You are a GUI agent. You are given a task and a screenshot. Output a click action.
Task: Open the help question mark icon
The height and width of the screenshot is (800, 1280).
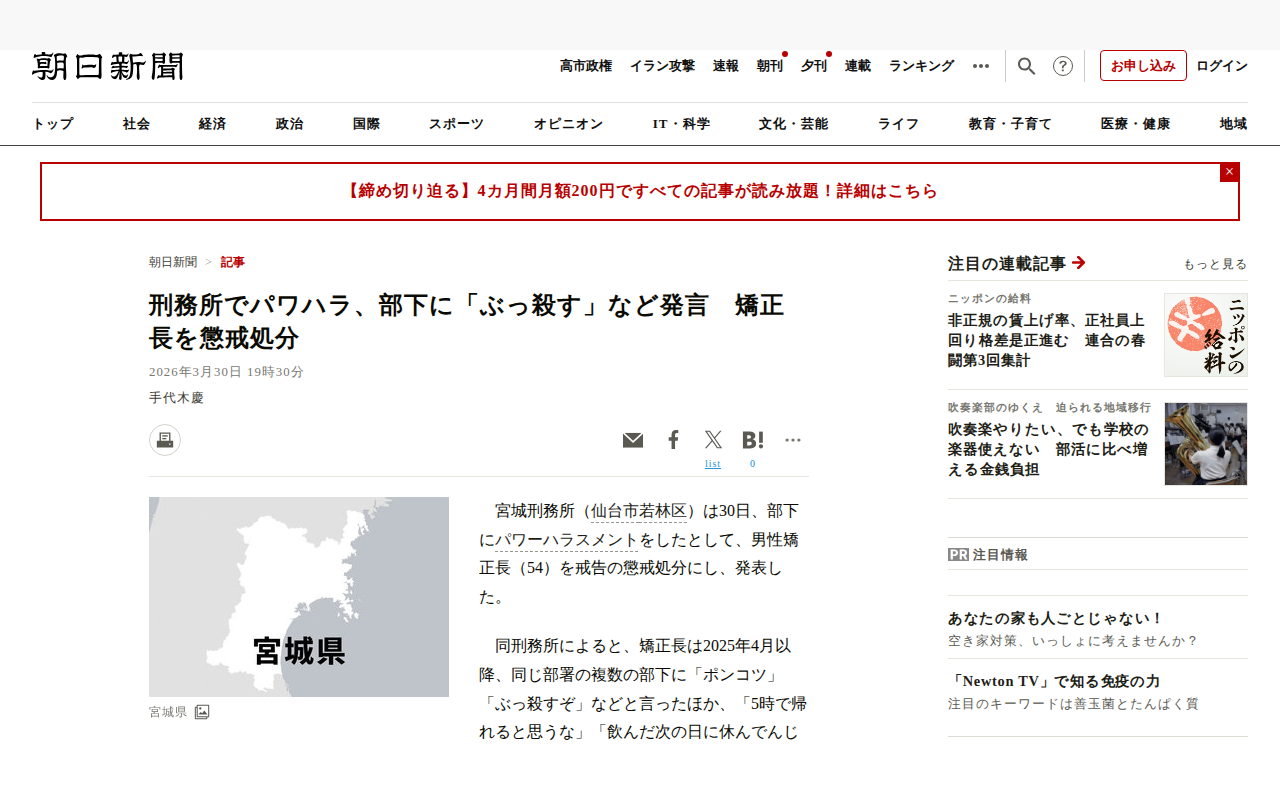pos(1063,66)
